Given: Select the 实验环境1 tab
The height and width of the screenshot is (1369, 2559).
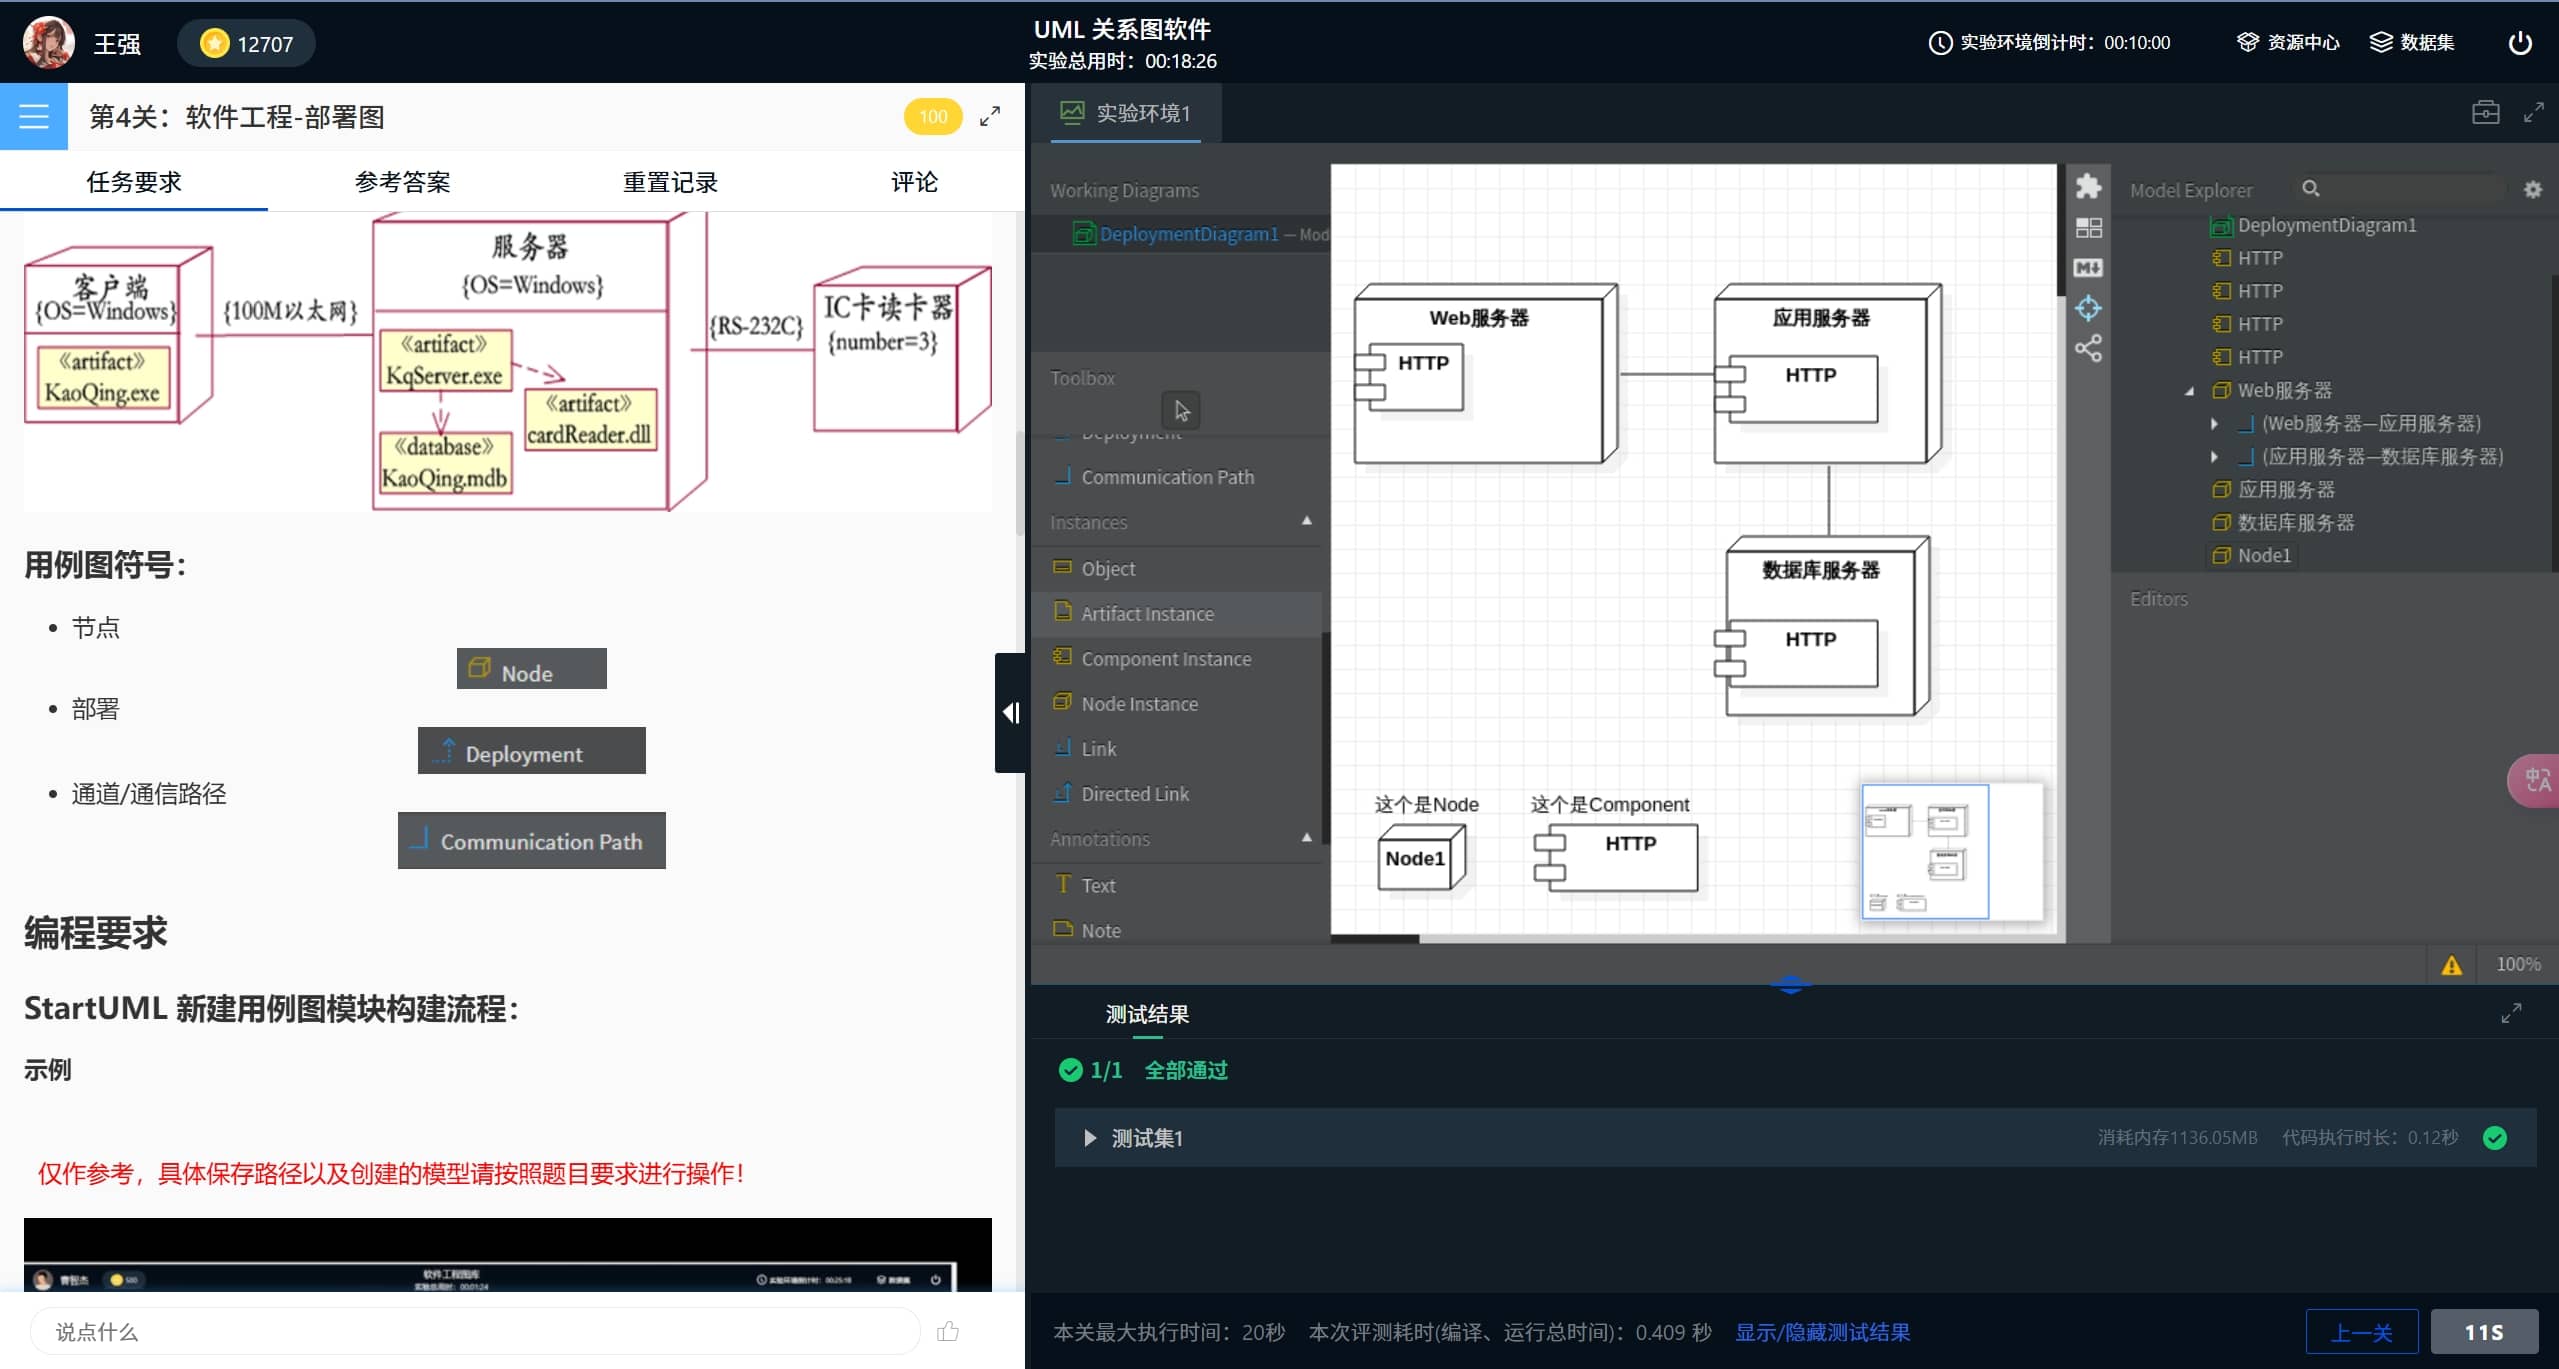Looking at the screenshot, I should (1126, 113).
